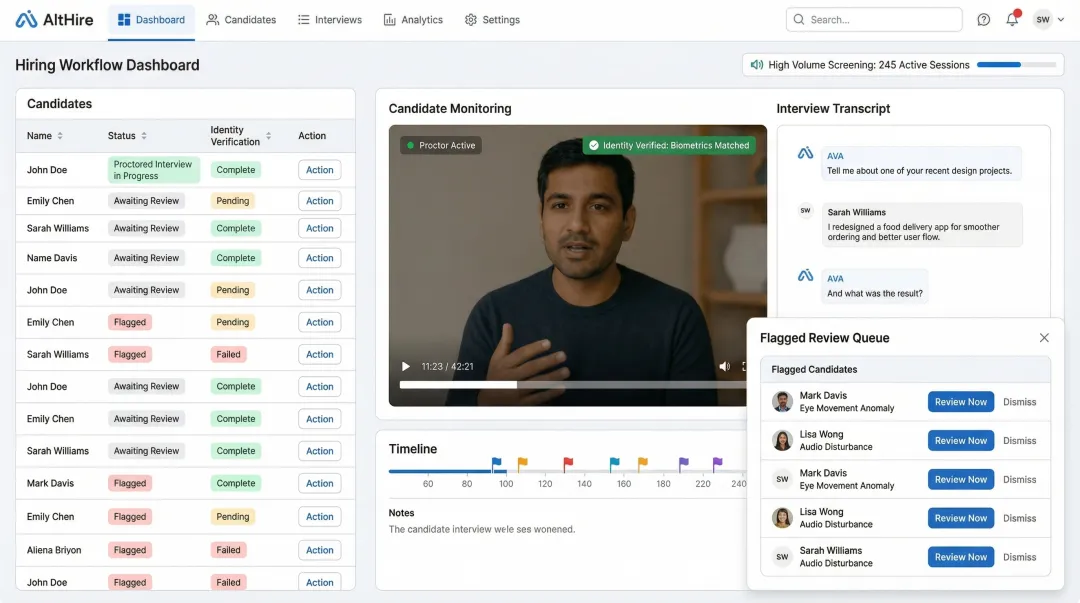Mute the candidate video audio

[725, 365]
